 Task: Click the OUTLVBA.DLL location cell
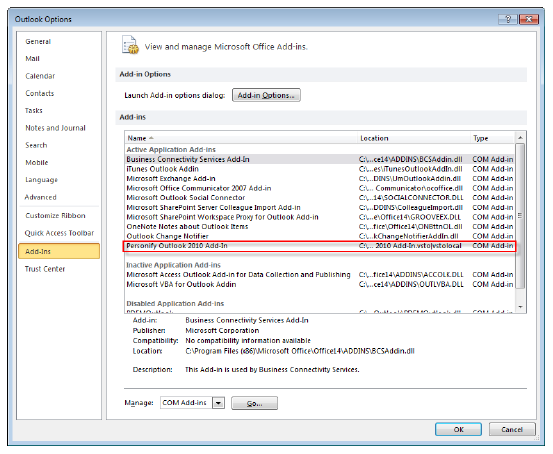411,284
